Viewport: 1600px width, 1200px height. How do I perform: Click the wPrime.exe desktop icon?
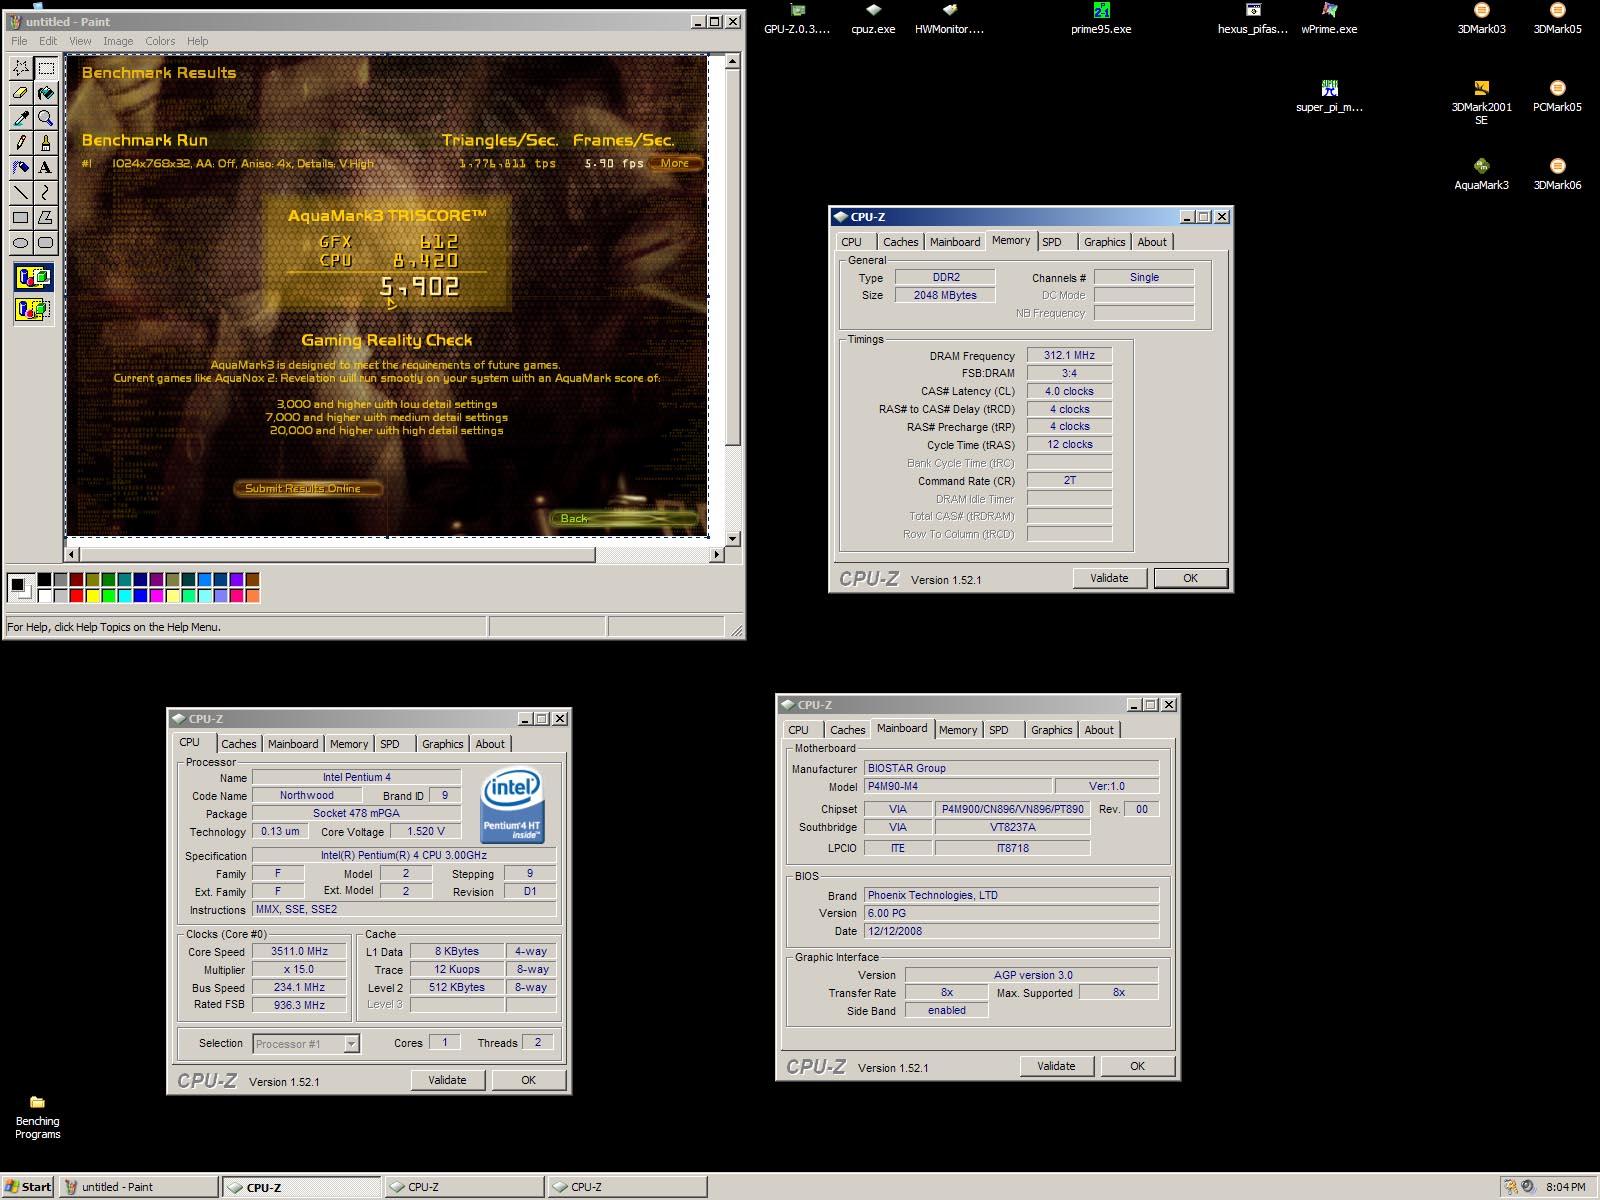[x=1329, y=18]
